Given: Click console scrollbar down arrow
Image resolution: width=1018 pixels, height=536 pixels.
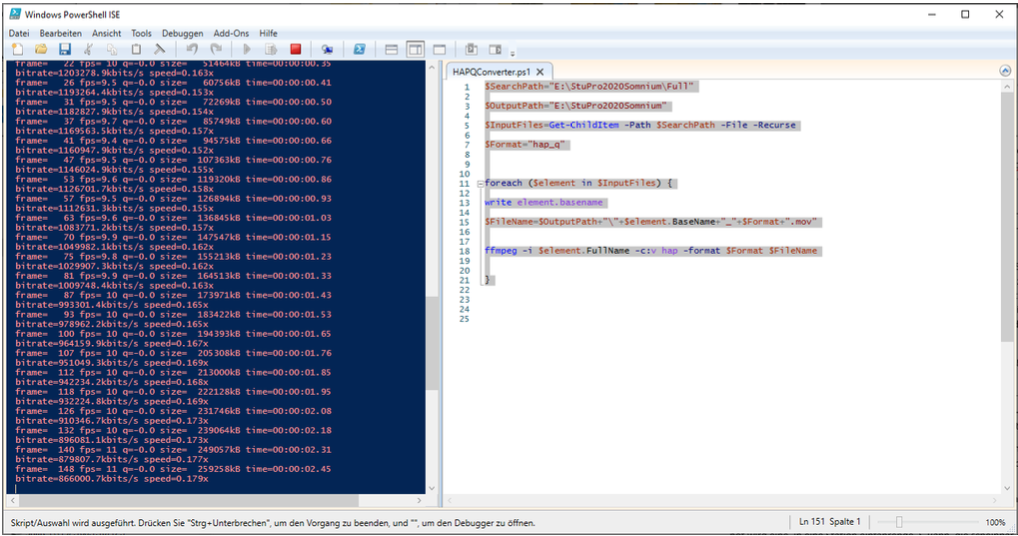Looking at the screenshot, I should click(x=432, y=489).
